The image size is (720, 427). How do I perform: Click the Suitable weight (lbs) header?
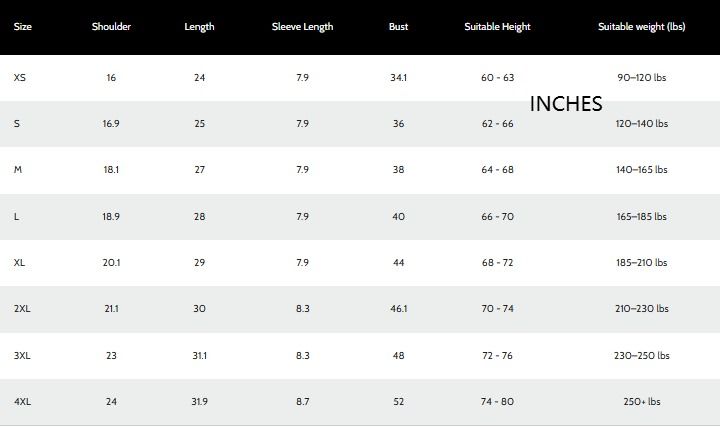click(641, 27)
